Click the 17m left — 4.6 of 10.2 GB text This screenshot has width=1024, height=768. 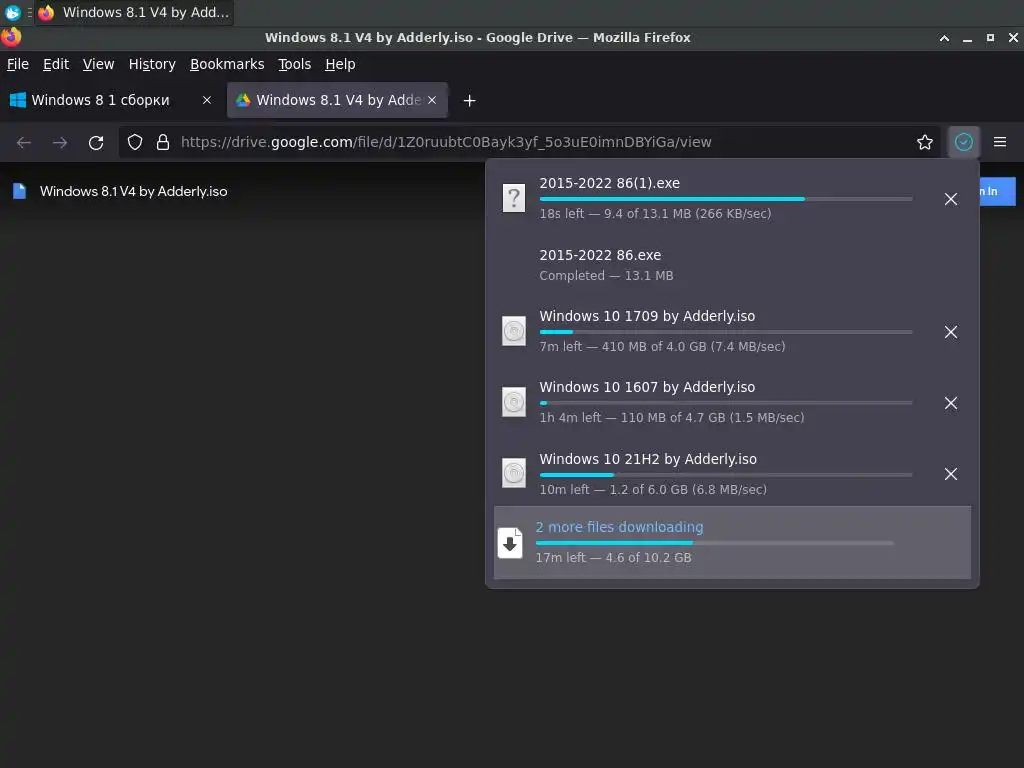(613, 558)
